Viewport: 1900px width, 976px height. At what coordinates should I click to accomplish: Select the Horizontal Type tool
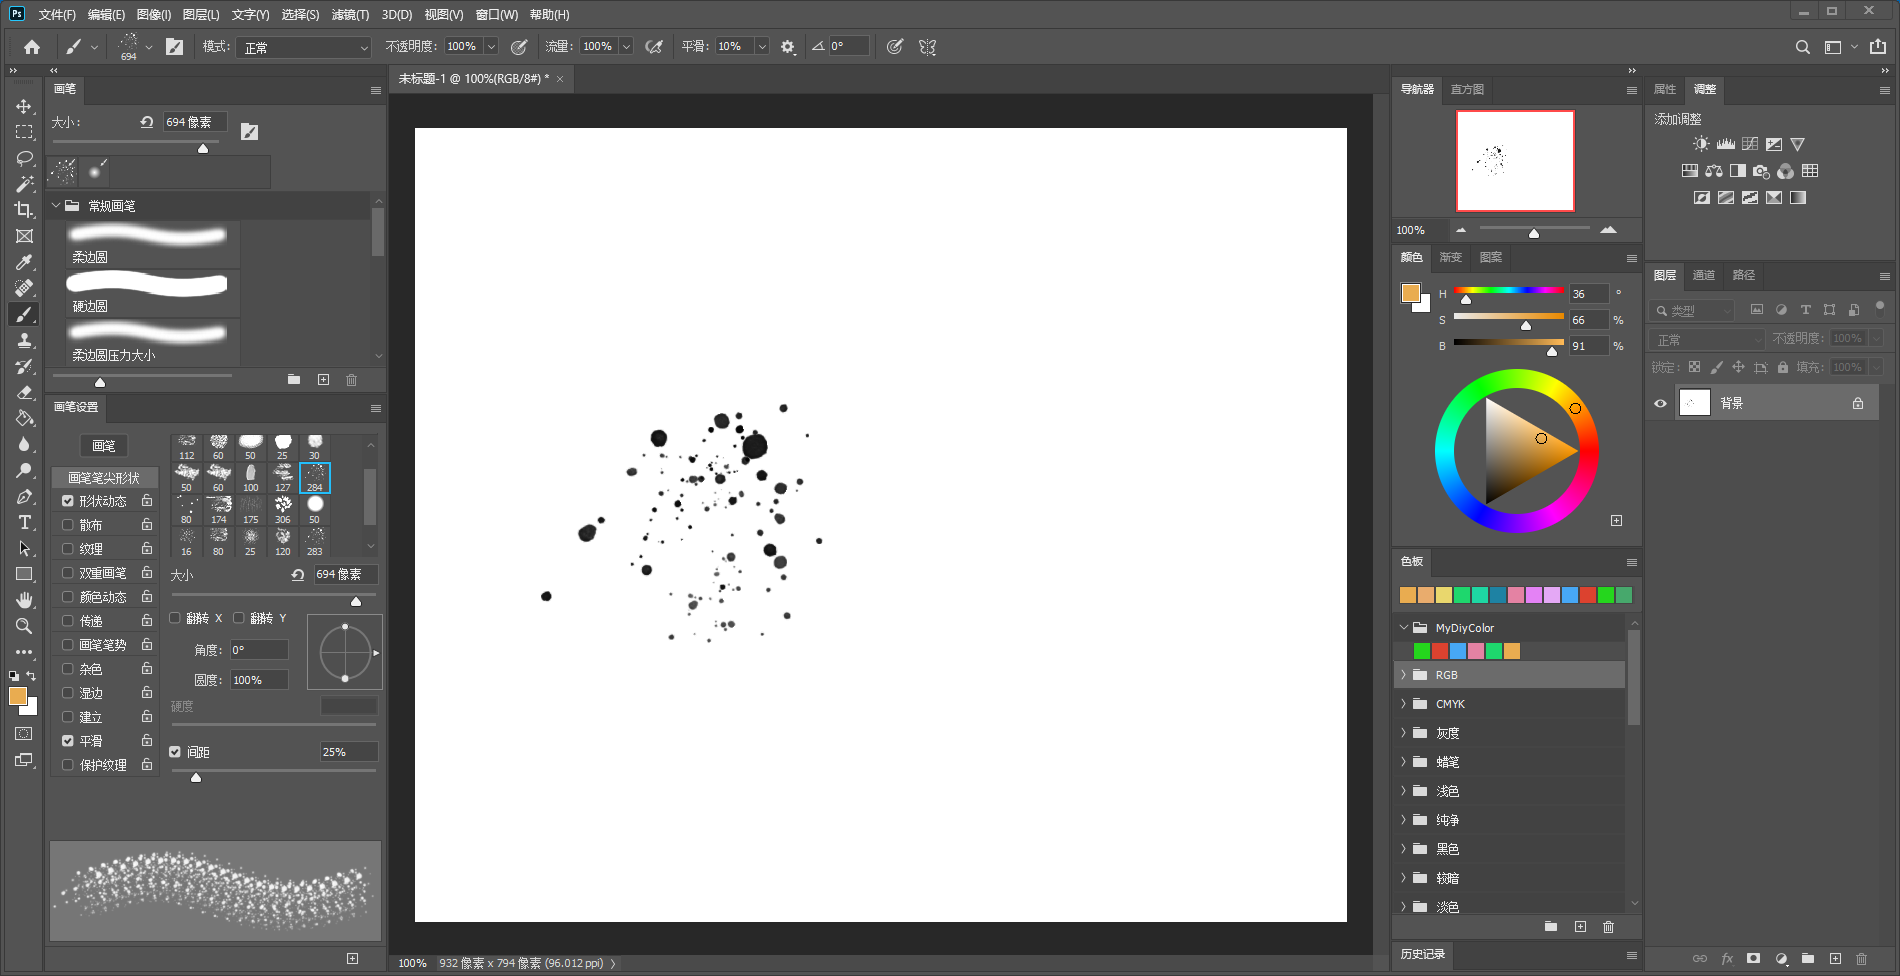[x=24, y=522]
